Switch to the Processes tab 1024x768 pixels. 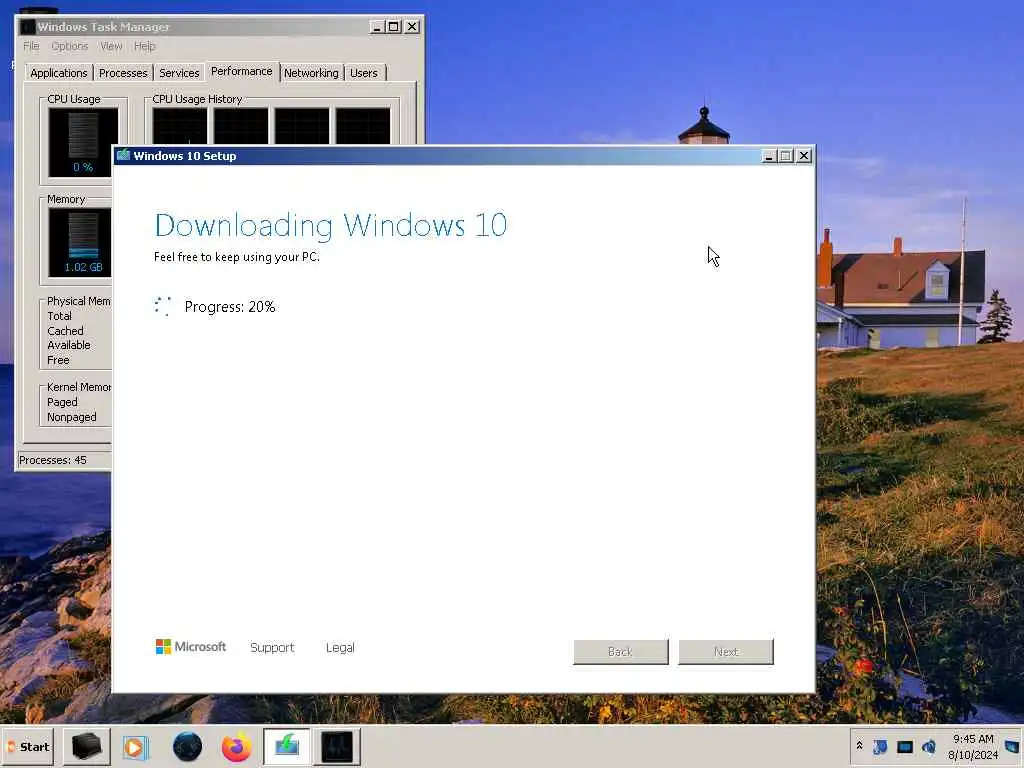coord(123,72)
